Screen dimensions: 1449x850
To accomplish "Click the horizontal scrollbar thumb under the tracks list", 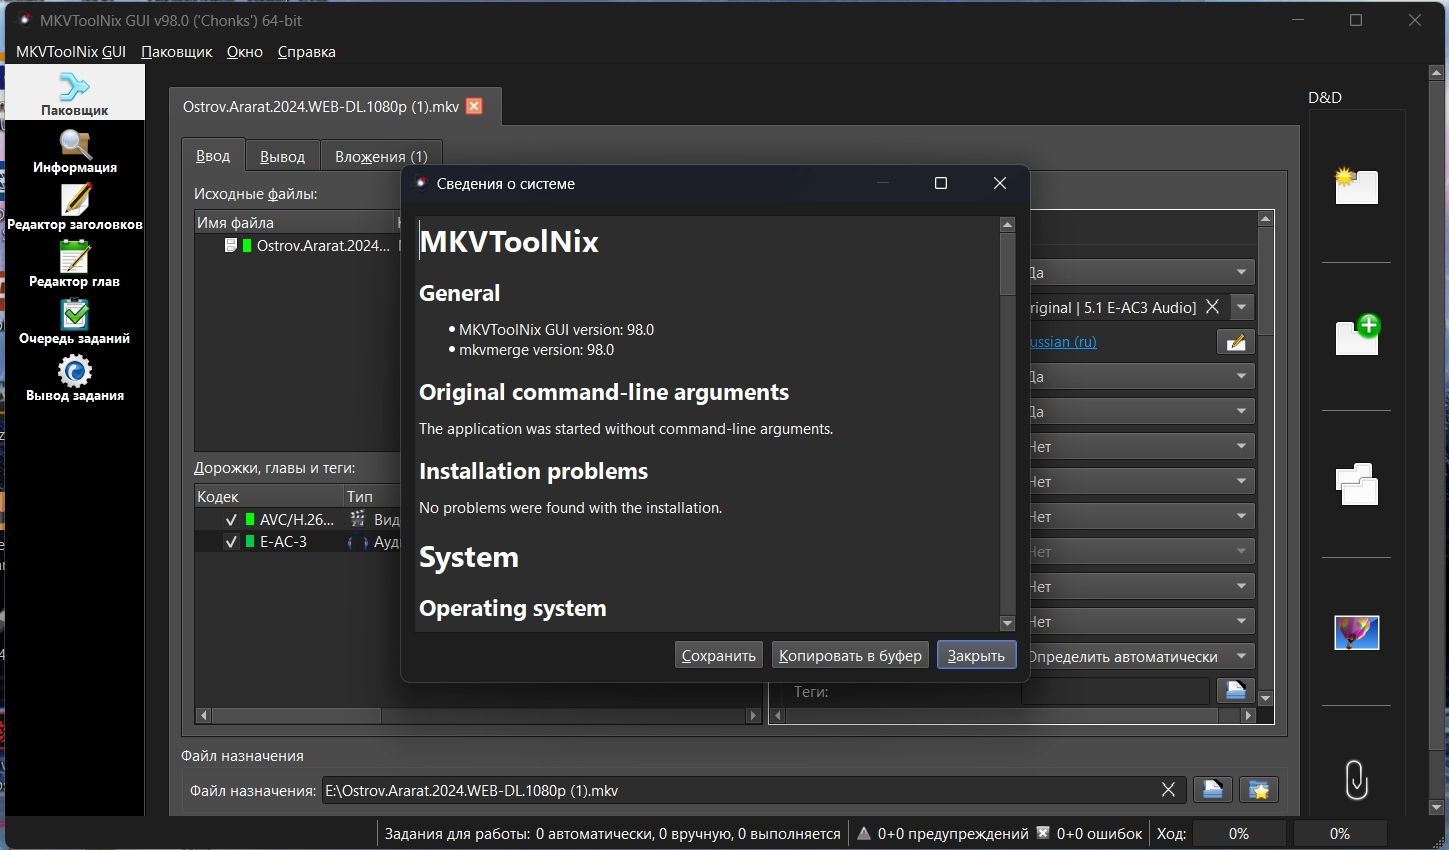I will click(x=296, y=715).
